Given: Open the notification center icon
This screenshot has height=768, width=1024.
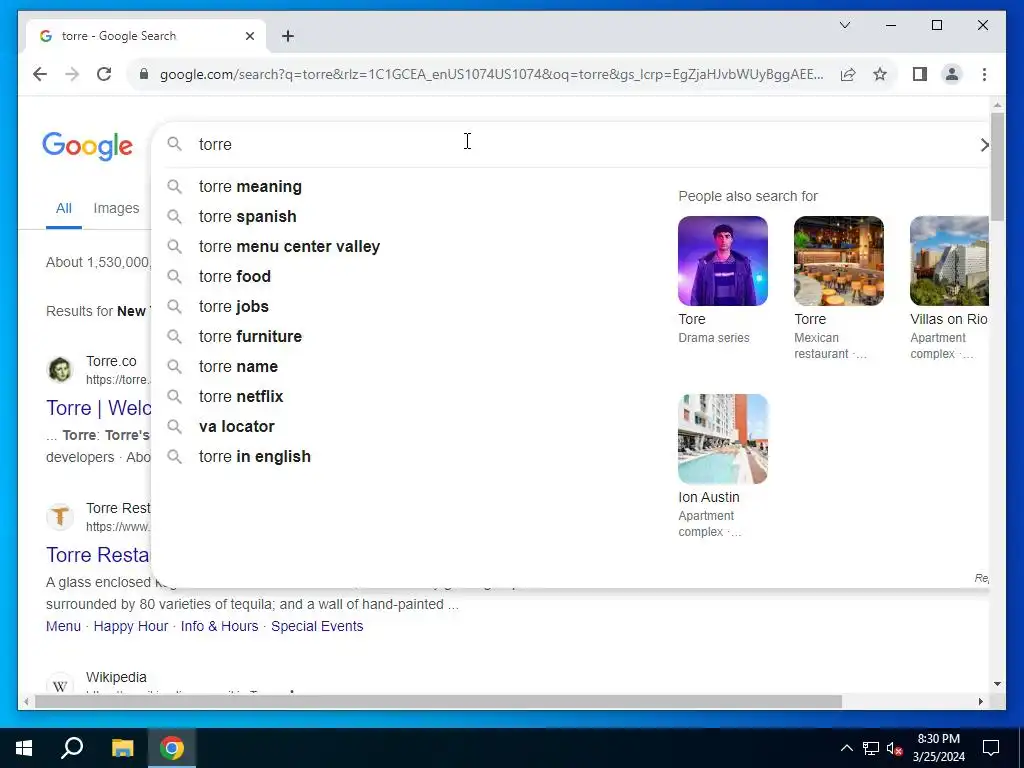Looking at the screenshot, I should (x=991, y=748).
